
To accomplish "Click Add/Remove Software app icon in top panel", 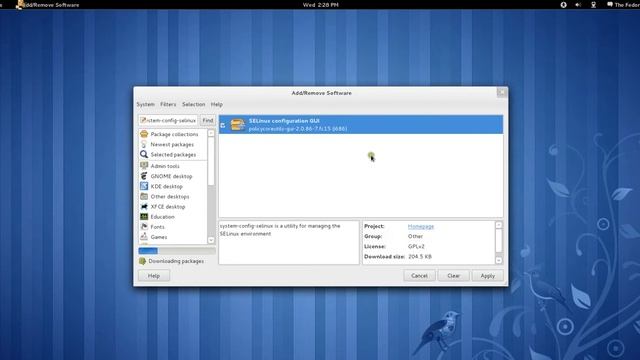I will (19, 5).
